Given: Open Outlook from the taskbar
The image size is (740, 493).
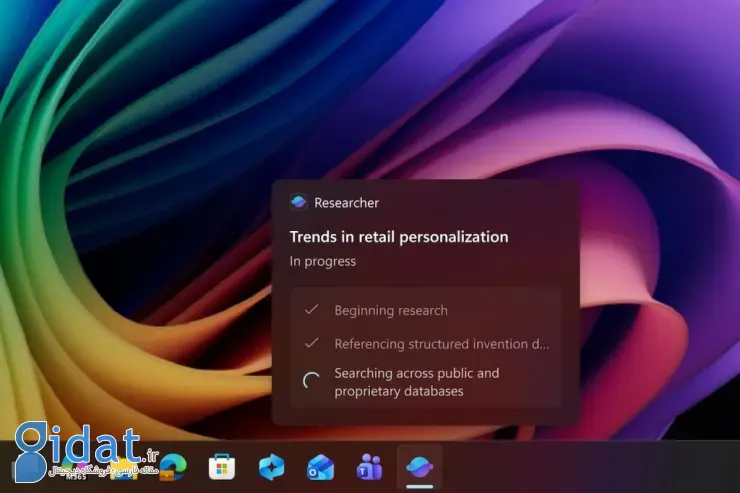Looking at the screenshot, I should click(321, 466).
